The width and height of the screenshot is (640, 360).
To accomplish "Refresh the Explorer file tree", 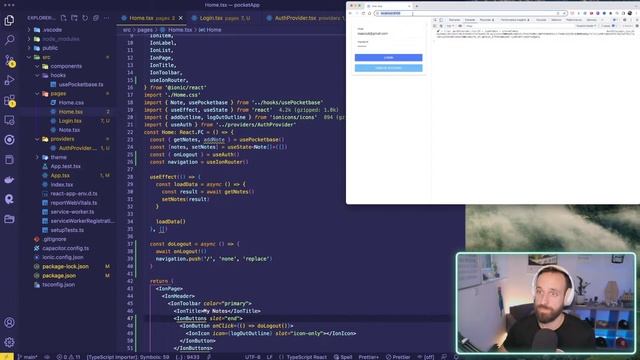I will tap(85, 18).
